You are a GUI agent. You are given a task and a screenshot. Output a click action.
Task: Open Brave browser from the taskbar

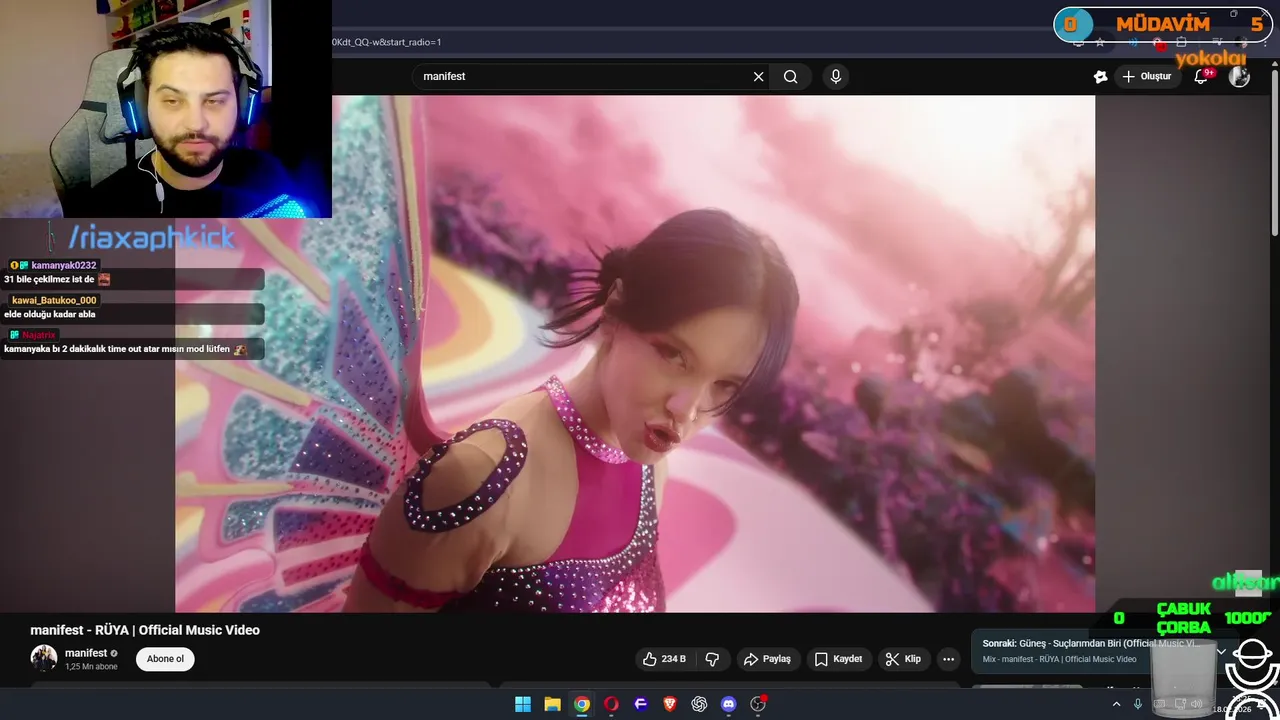click(x=670, y=704)
